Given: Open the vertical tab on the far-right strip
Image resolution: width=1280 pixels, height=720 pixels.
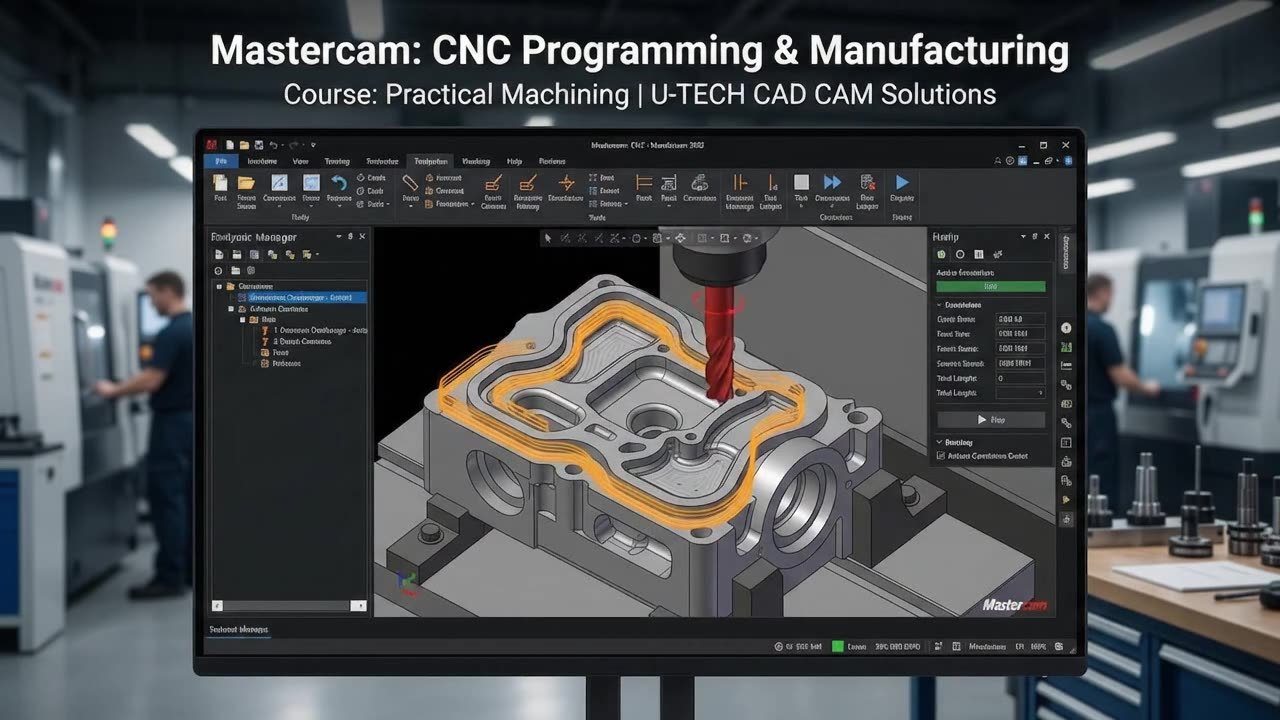Looking at the screenshot, I should tap(1065, 252).
